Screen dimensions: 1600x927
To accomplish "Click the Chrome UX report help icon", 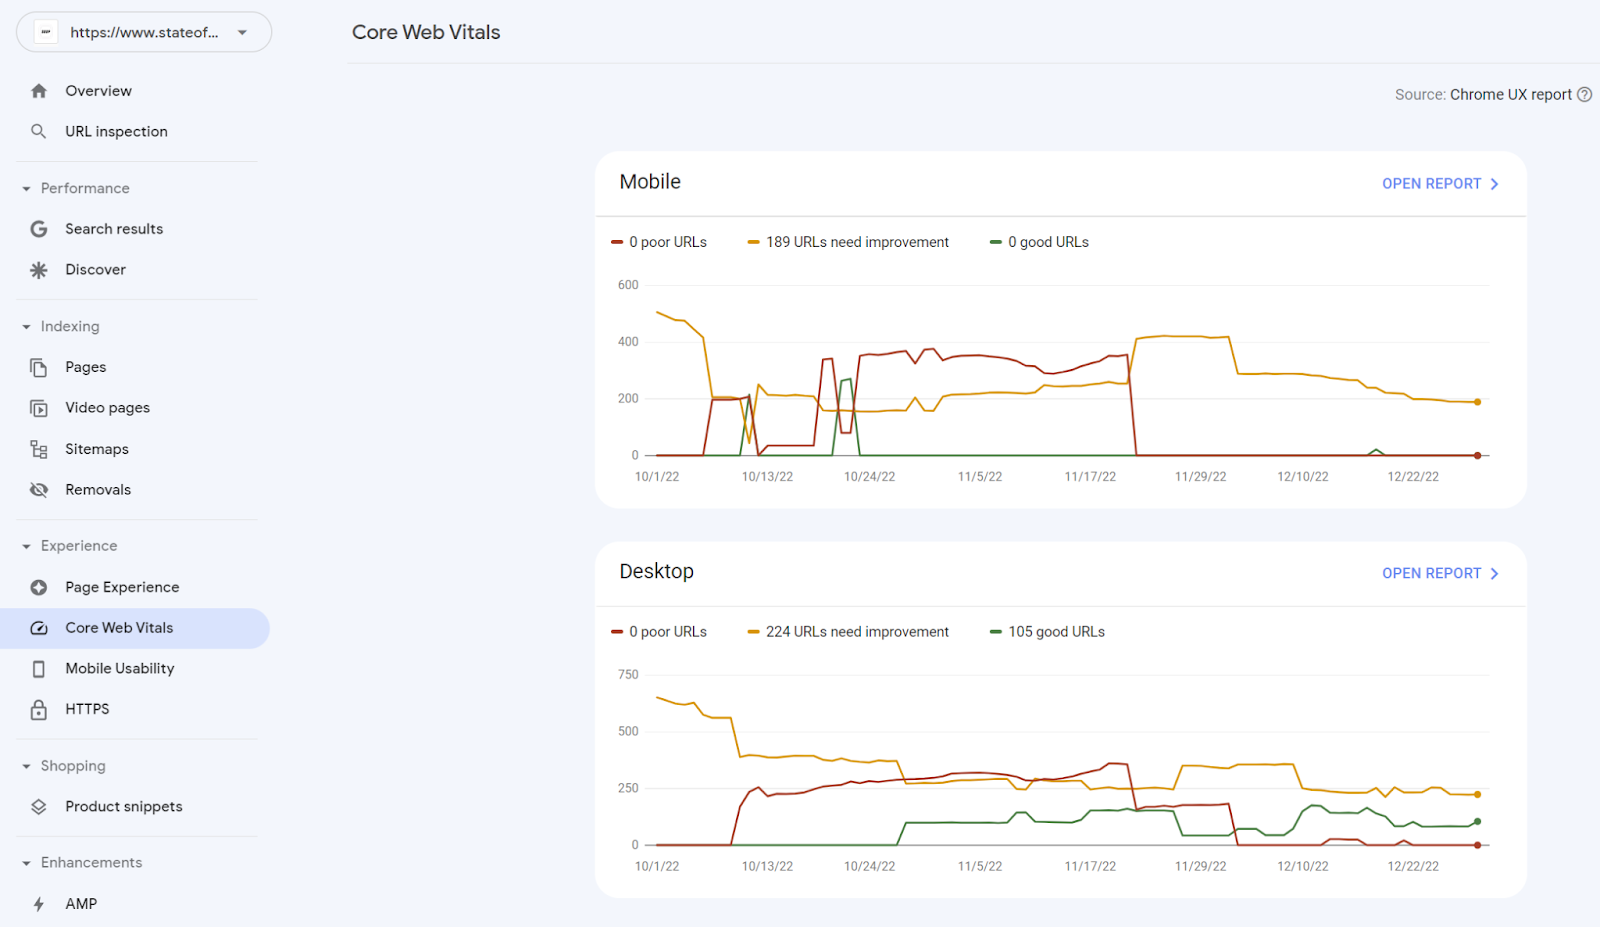I will click(1584, 95).
